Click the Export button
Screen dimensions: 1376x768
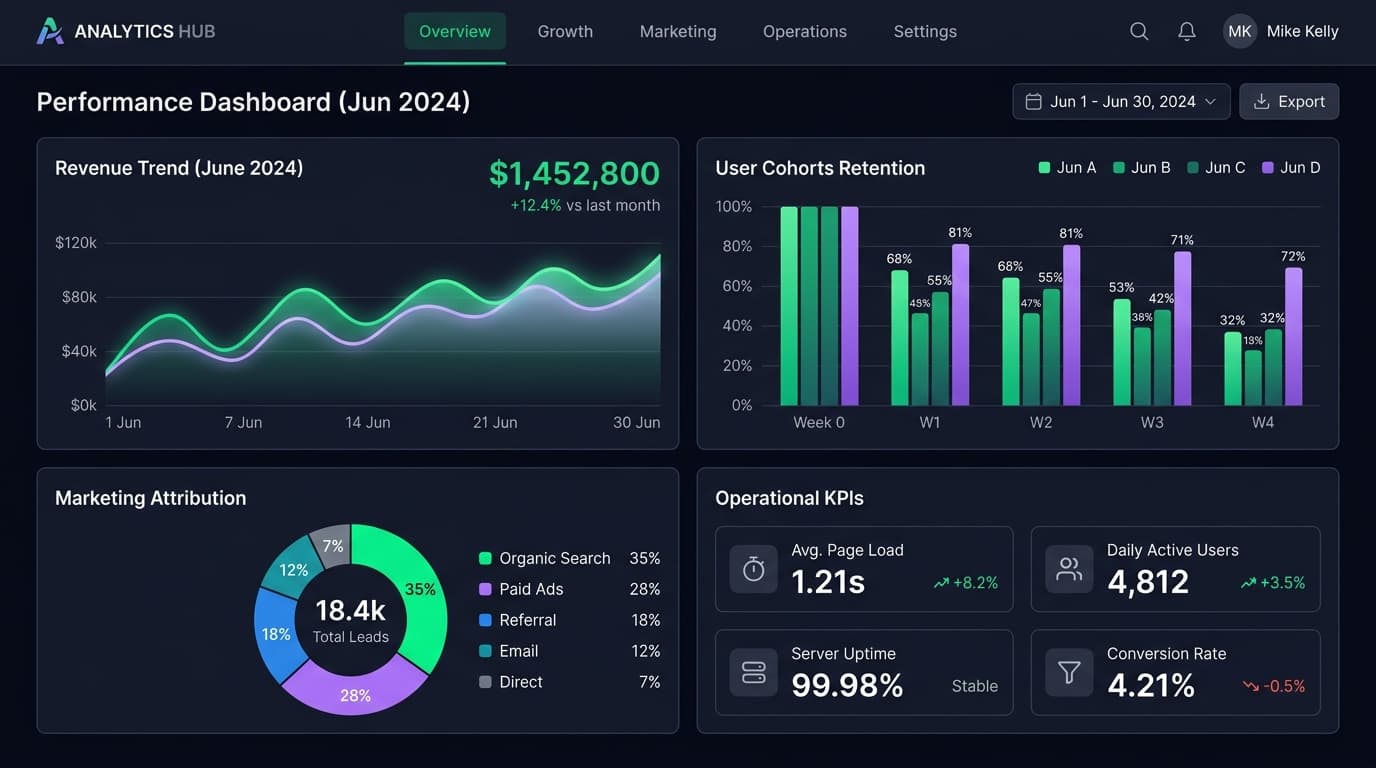[1289, 101]
